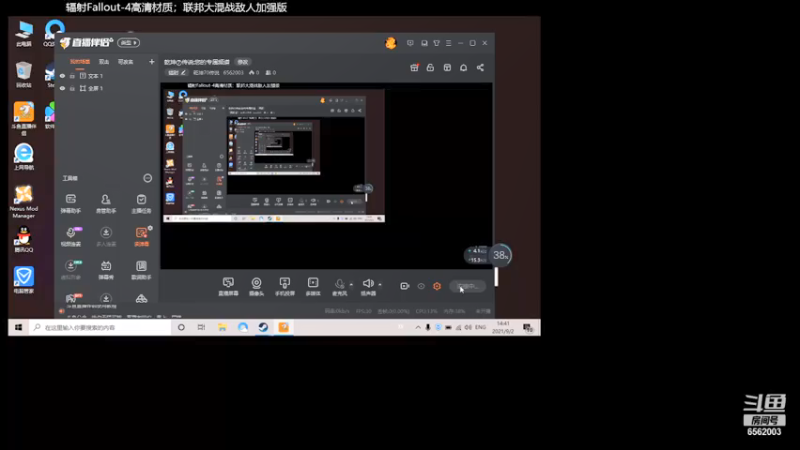
Task: Toggle visibility eye of 文本 1 layer
Action: tap(62, 76)
